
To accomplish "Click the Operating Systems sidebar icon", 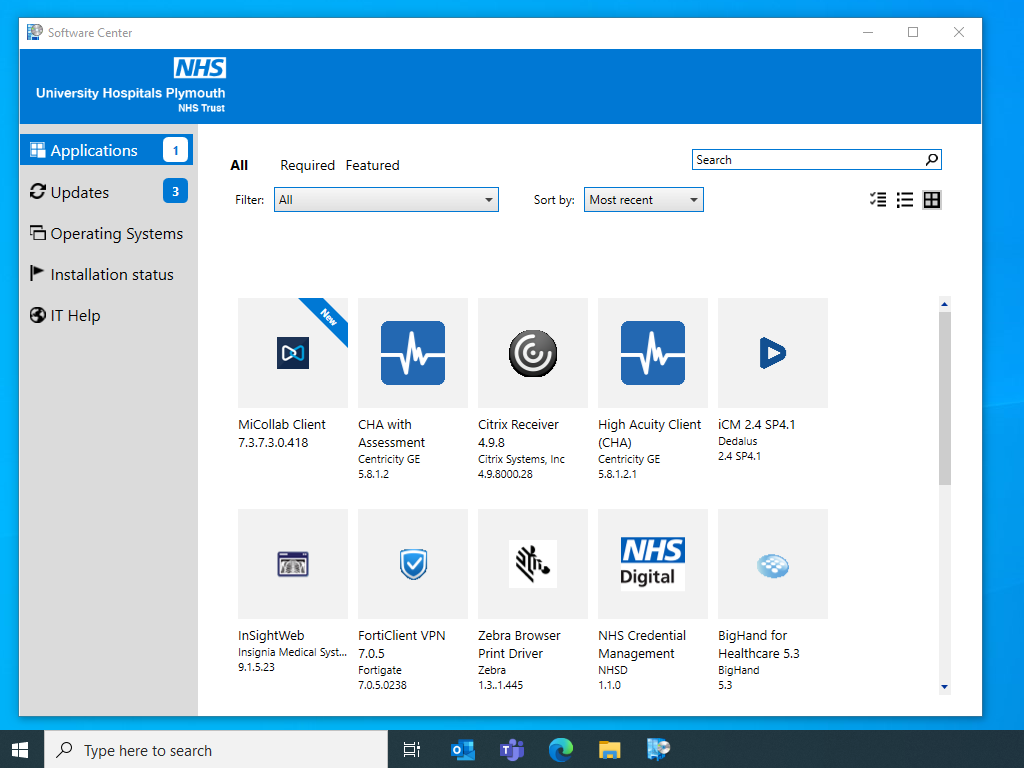I will [38, 232].
